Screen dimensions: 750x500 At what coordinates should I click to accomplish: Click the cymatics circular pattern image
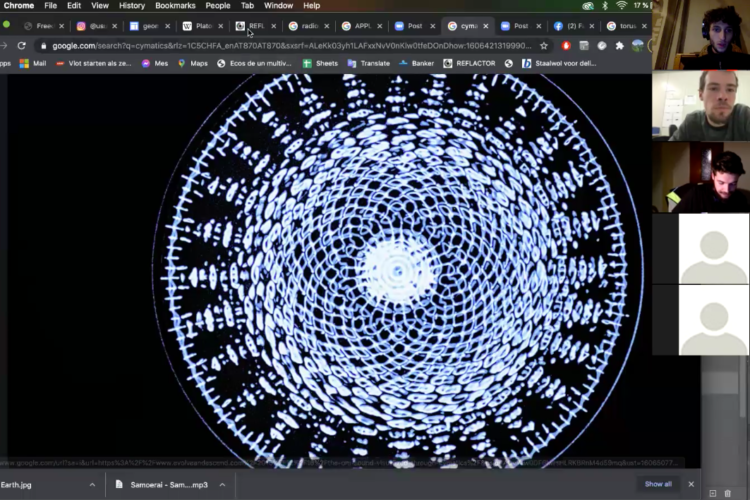pyautogui.click(x=397, y=268)
